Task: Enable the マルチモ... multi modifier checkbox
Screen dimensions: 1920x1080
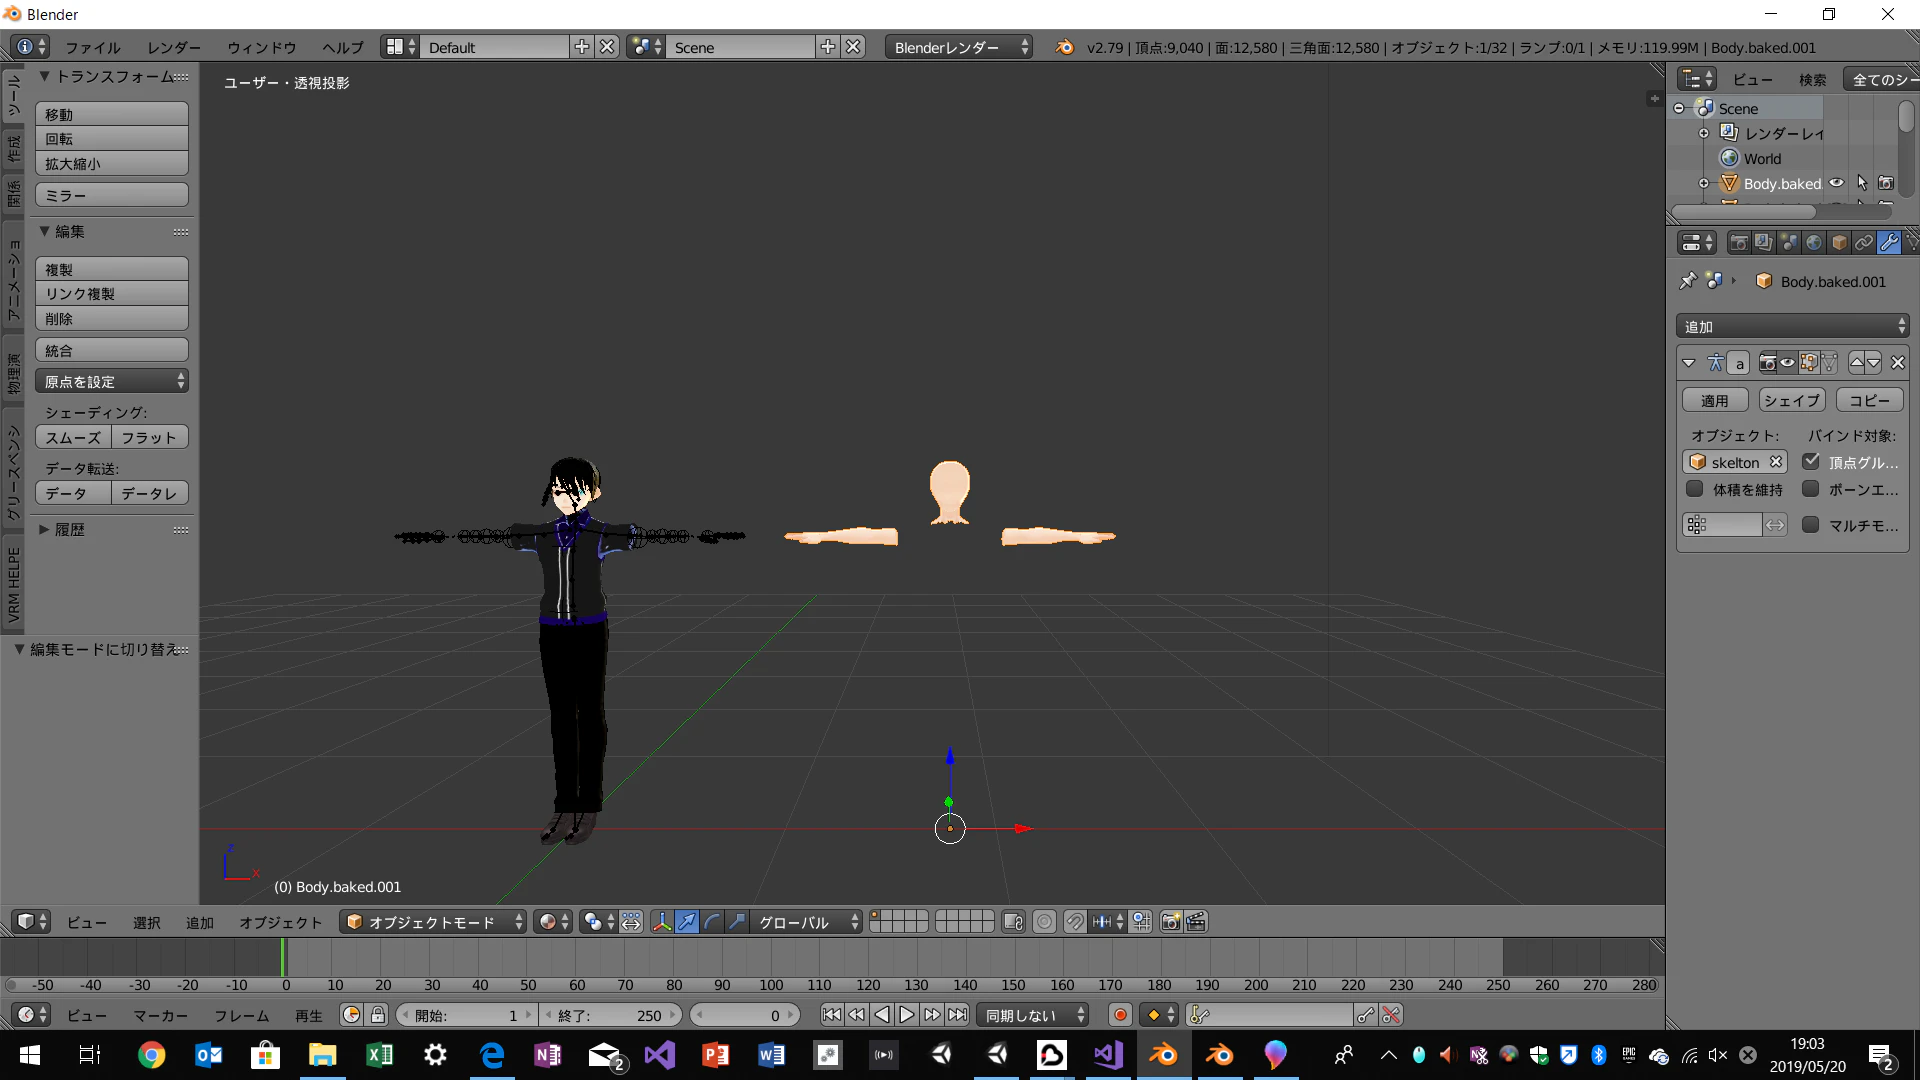Action: pos(1810,524)
